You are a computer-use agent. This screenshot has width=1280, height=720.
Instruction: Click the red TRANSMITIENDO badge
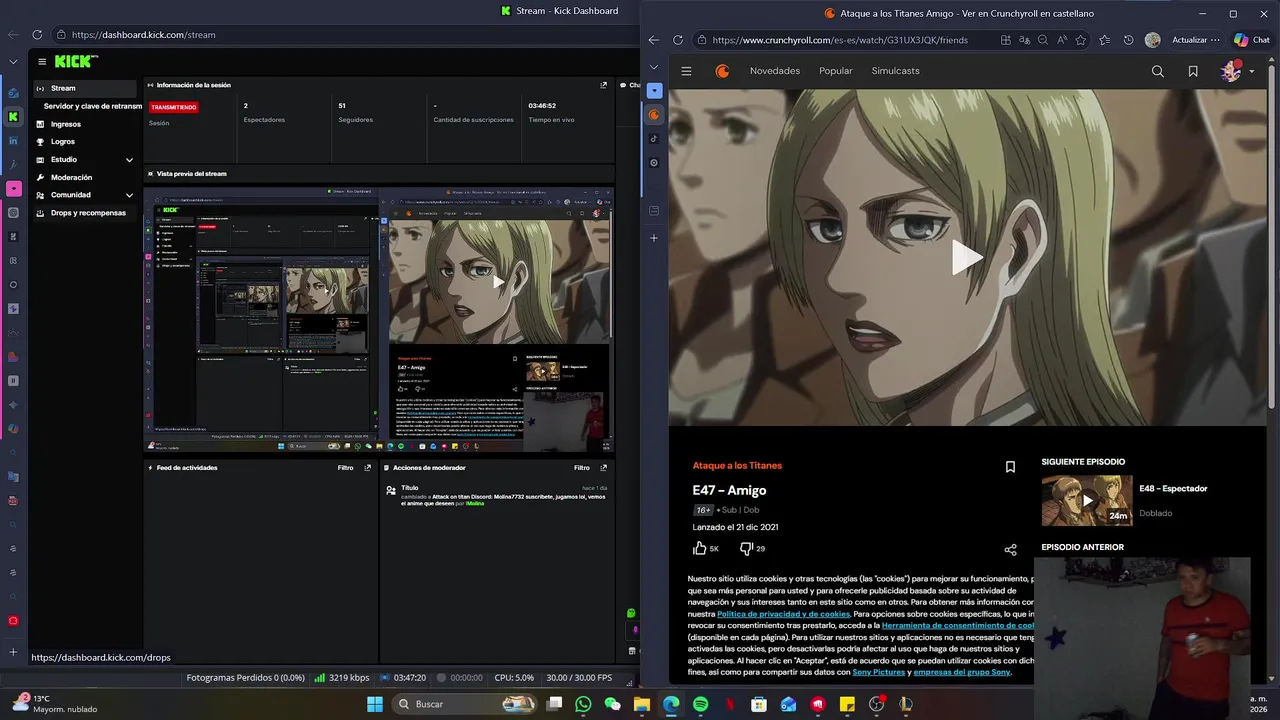(x=174, y=107)
